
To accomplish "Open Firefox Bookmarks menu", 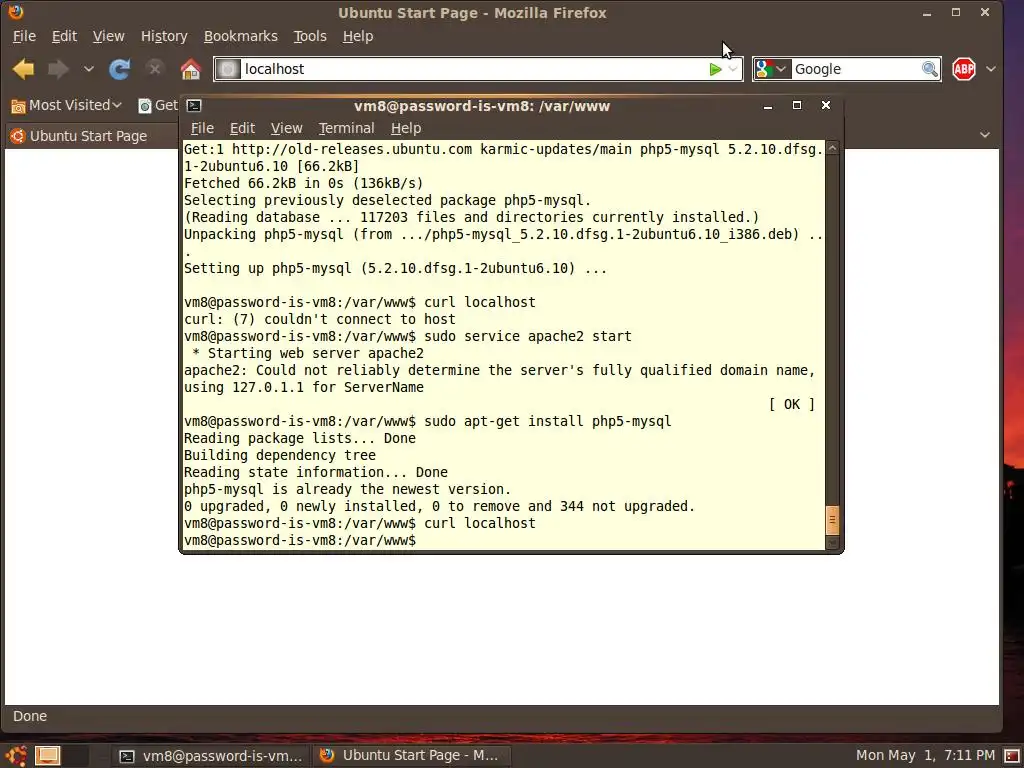I will (240, 36).
